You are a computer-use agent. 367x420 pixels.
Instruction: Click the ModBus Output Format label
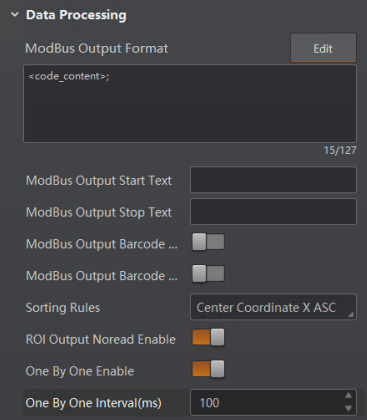97,48
